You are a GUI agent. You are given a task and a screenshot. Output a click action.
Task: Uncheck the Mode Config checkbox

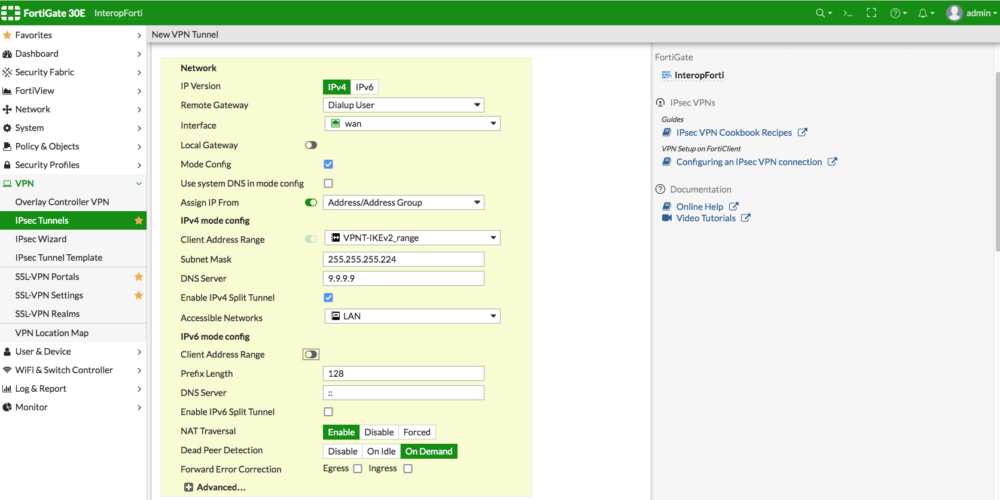pos(328,164)
